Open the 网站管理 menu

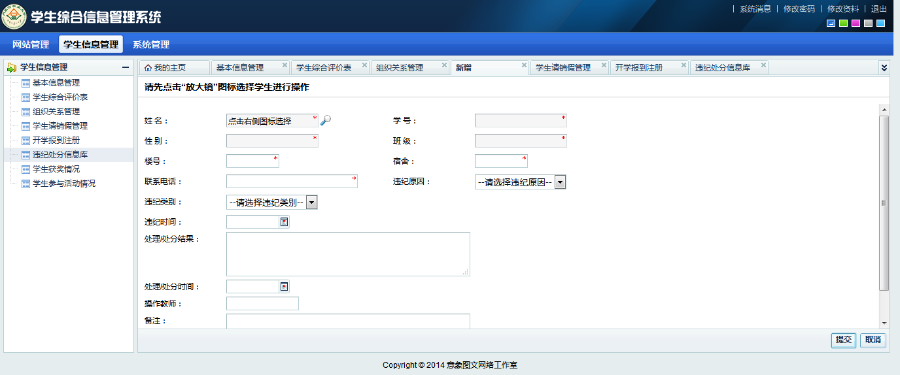tap(30, 44)
